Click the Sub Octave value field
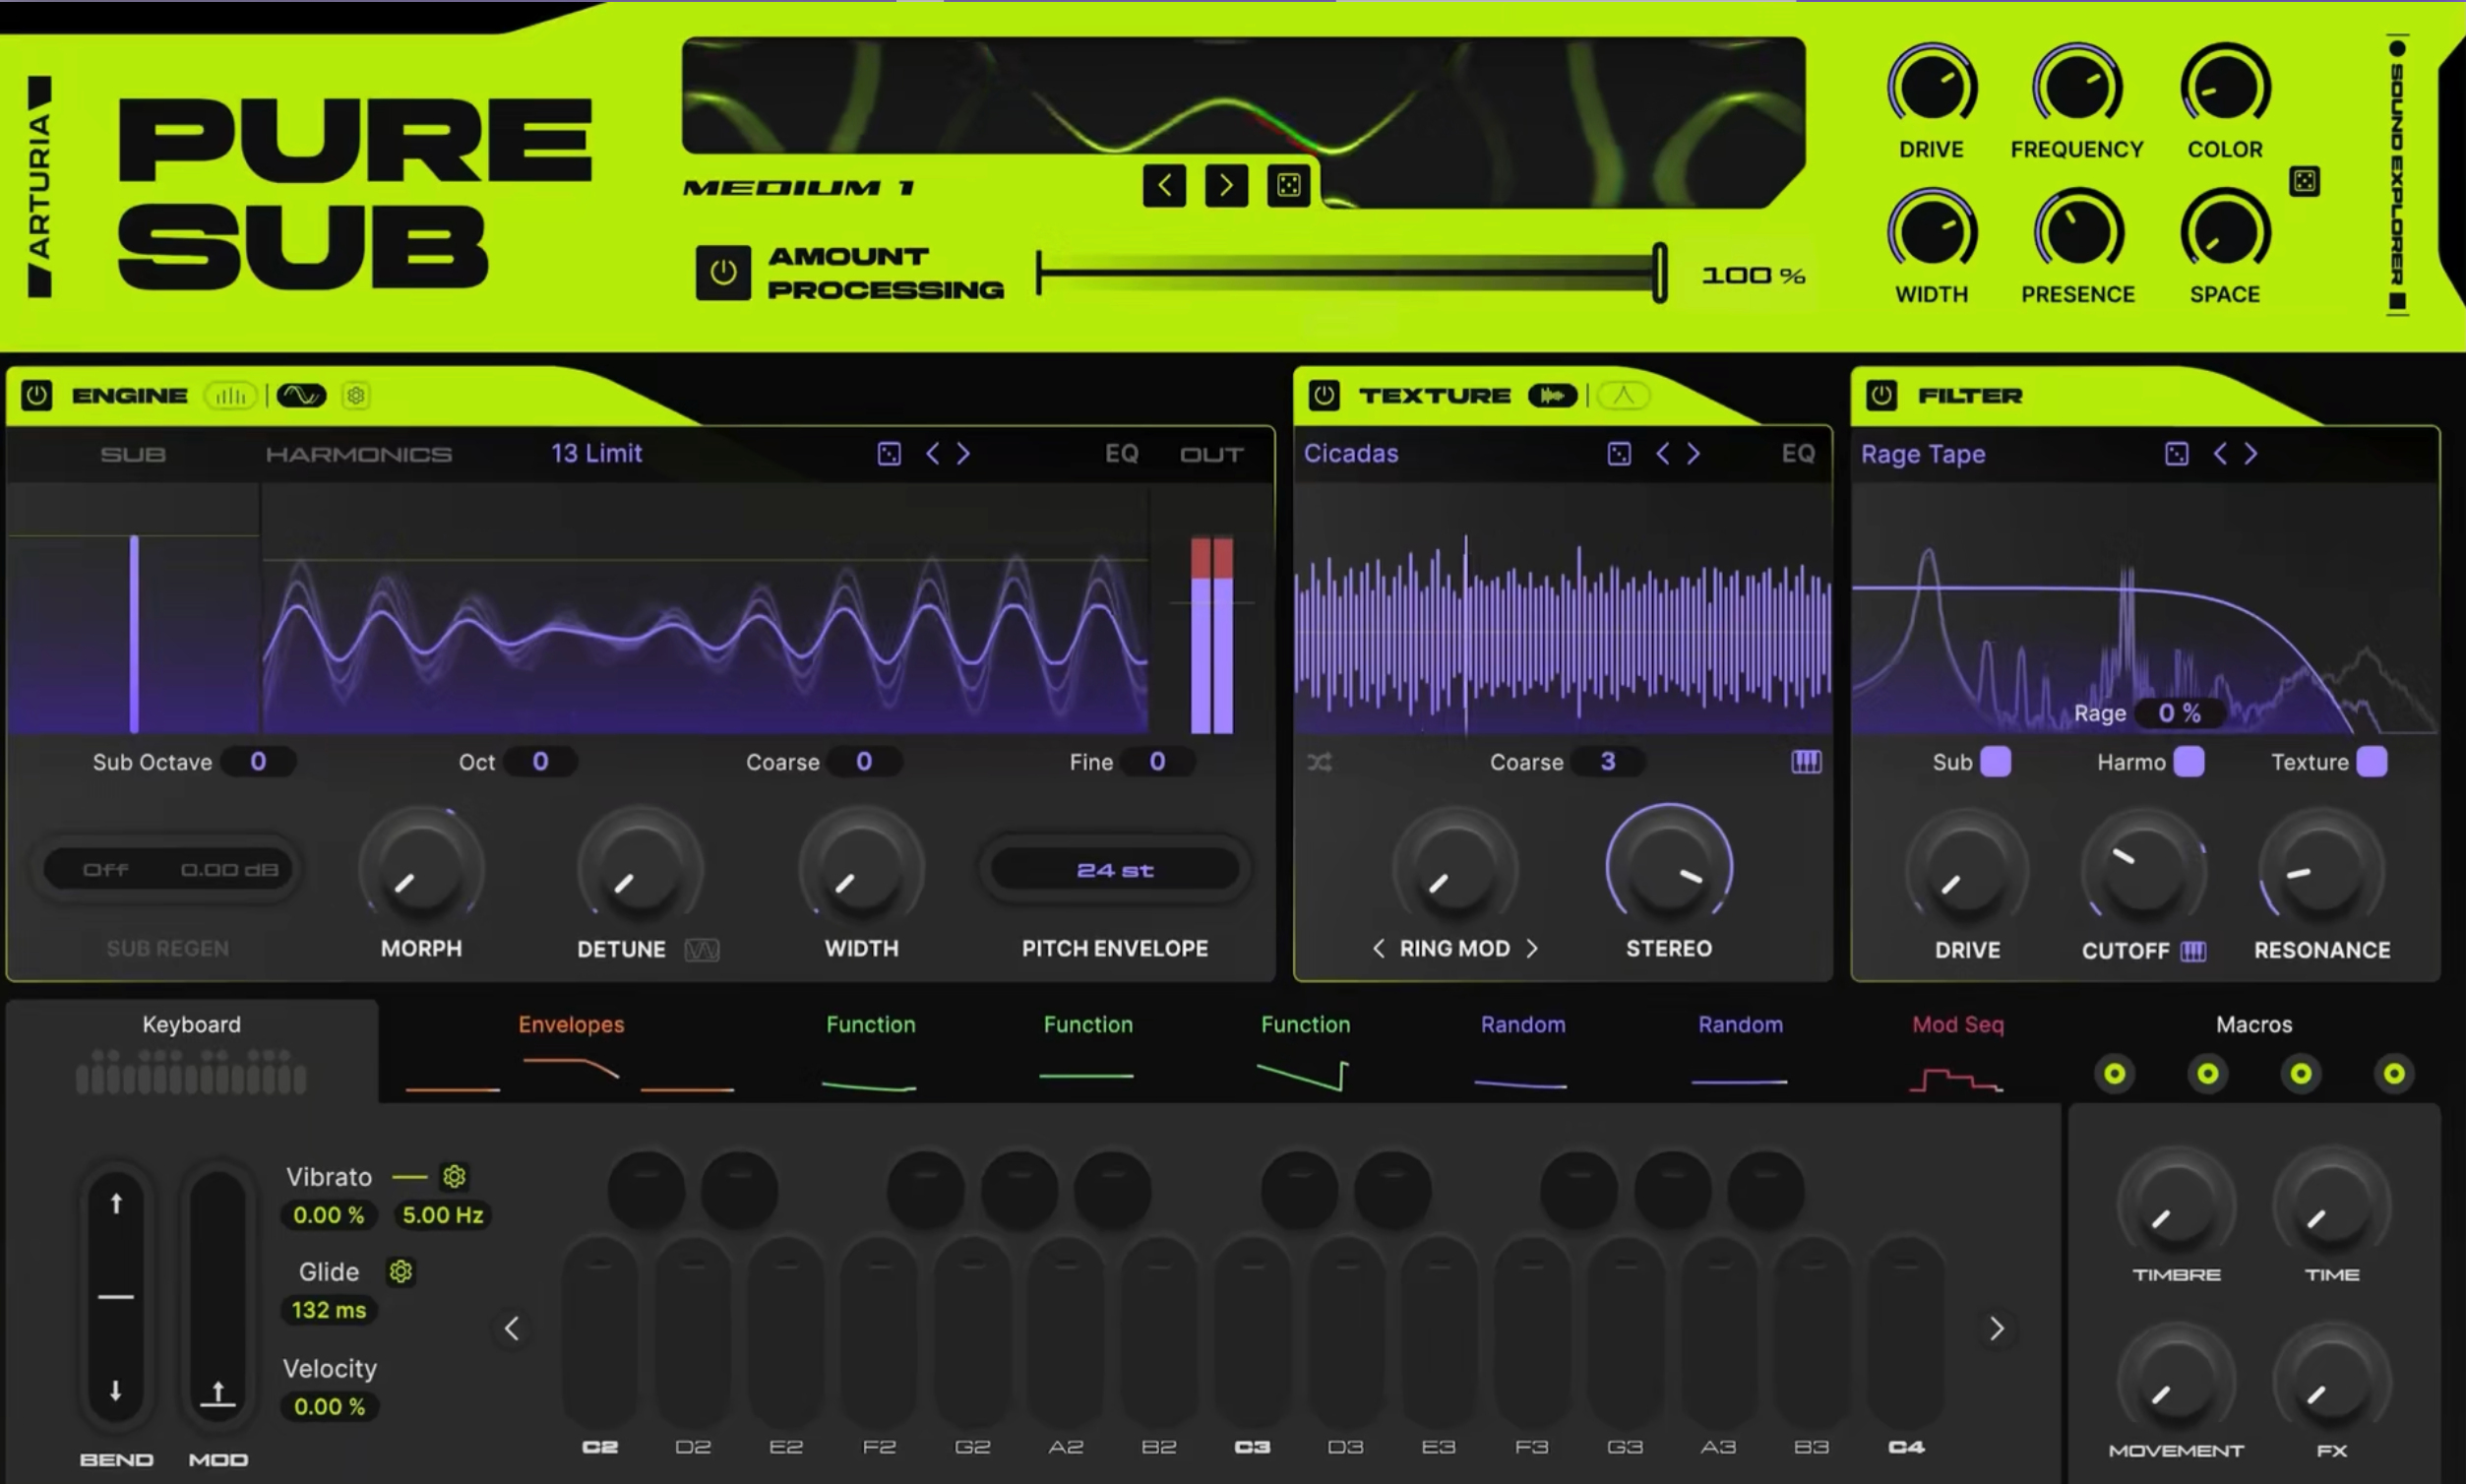 point(258,762)
